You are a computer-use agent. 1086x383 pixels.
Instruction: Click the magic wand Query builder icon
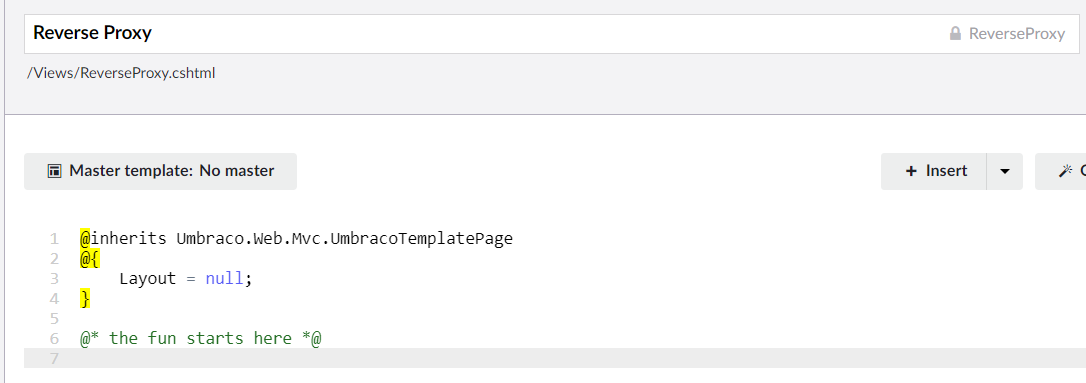(x=1065, y=171)
